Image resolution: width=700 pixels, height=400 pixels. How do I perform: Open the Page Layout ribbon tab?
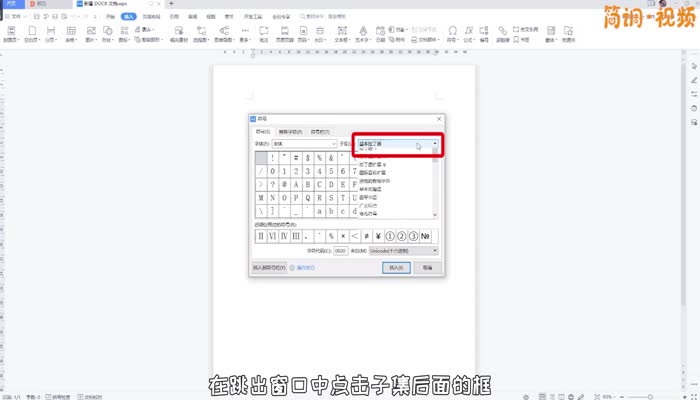tap(151, 17)
